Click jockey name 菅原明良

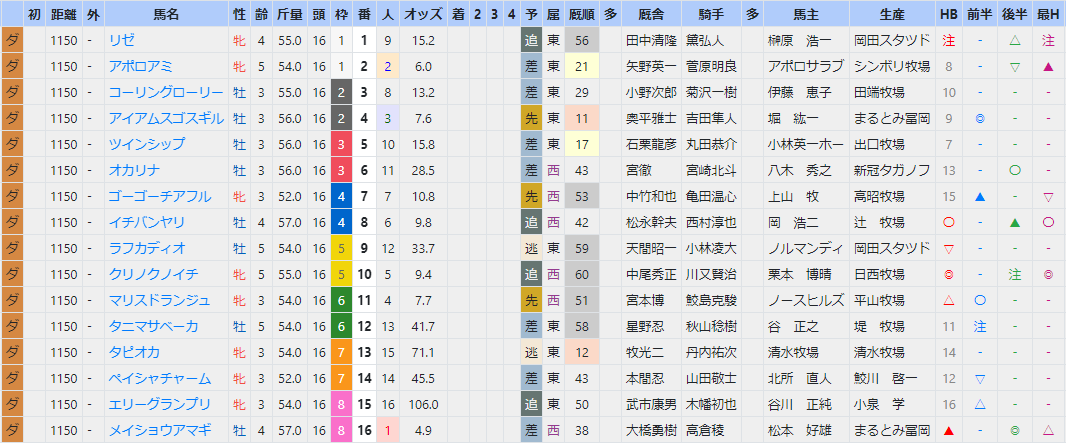[x=711, y=67]
